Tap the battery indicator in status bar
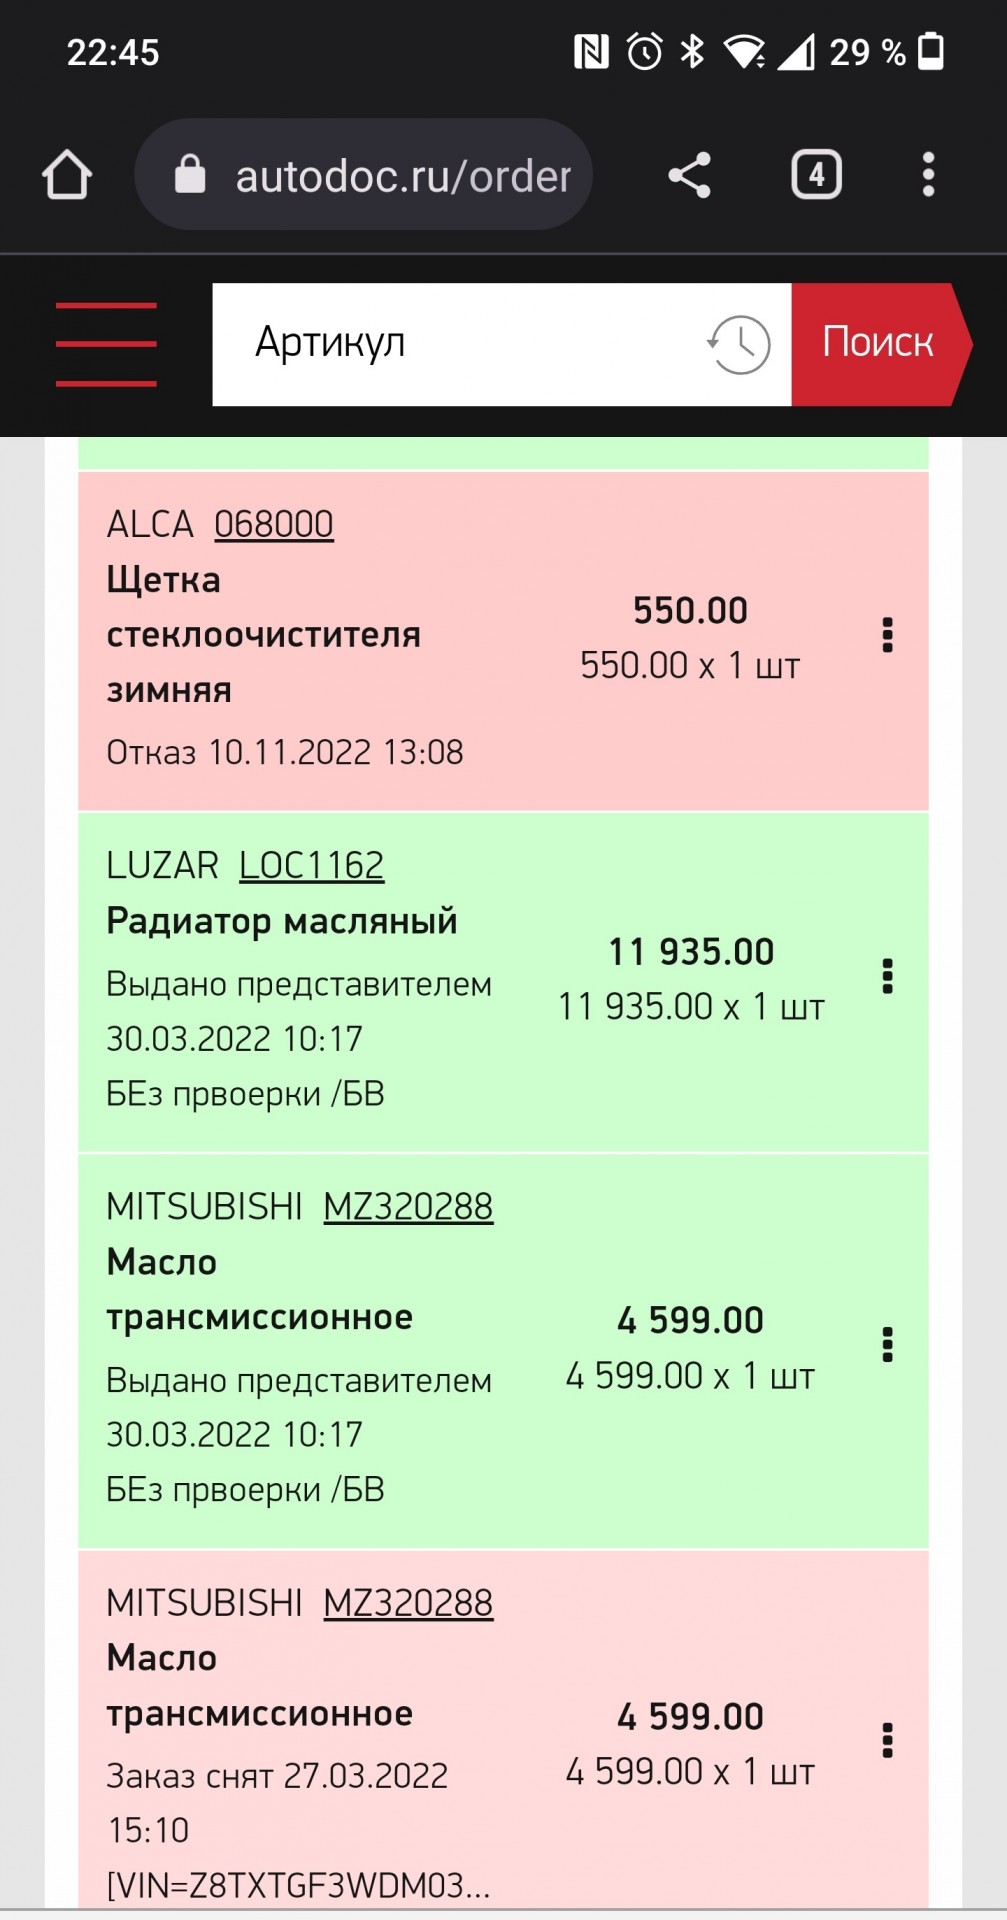 click(931, 52)
